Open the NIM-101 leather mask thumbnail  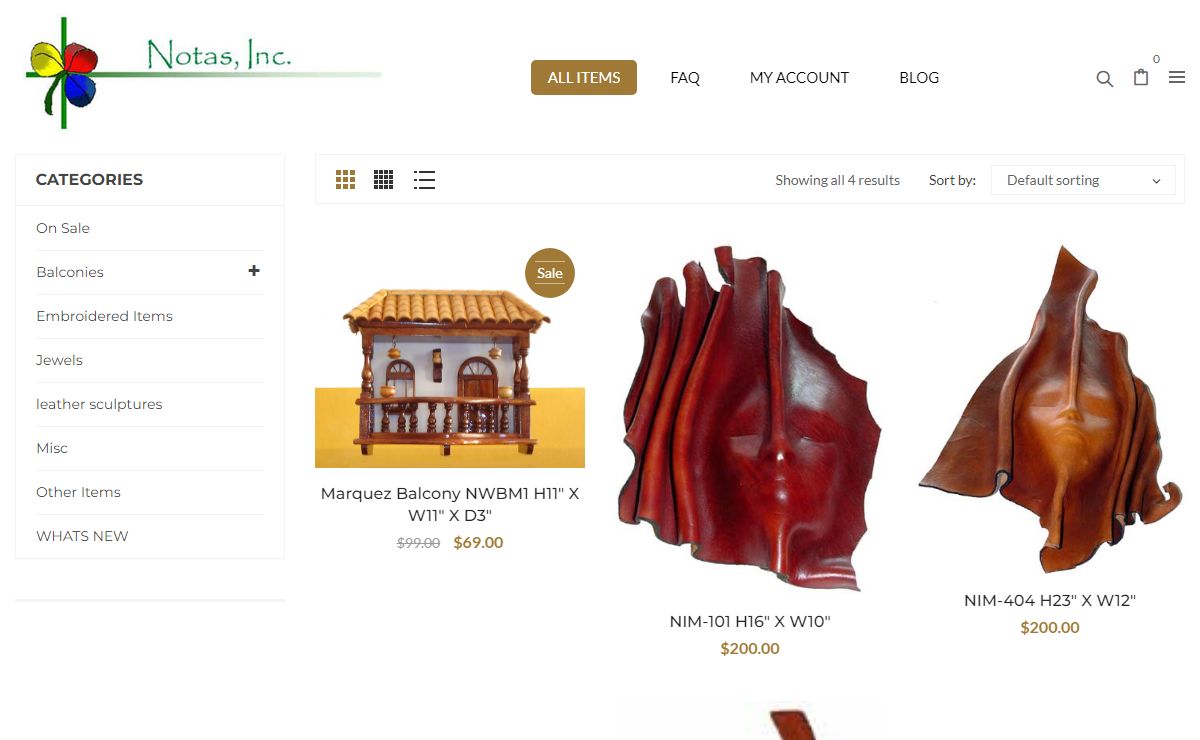(x=750, y=417)
